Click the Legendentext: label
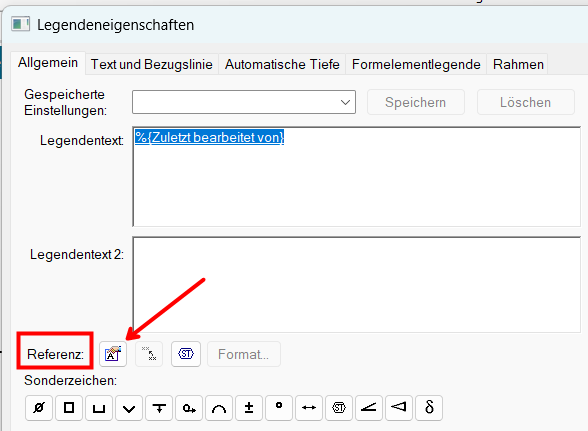The width and height of the screenshot is (588, 431). 82,141
